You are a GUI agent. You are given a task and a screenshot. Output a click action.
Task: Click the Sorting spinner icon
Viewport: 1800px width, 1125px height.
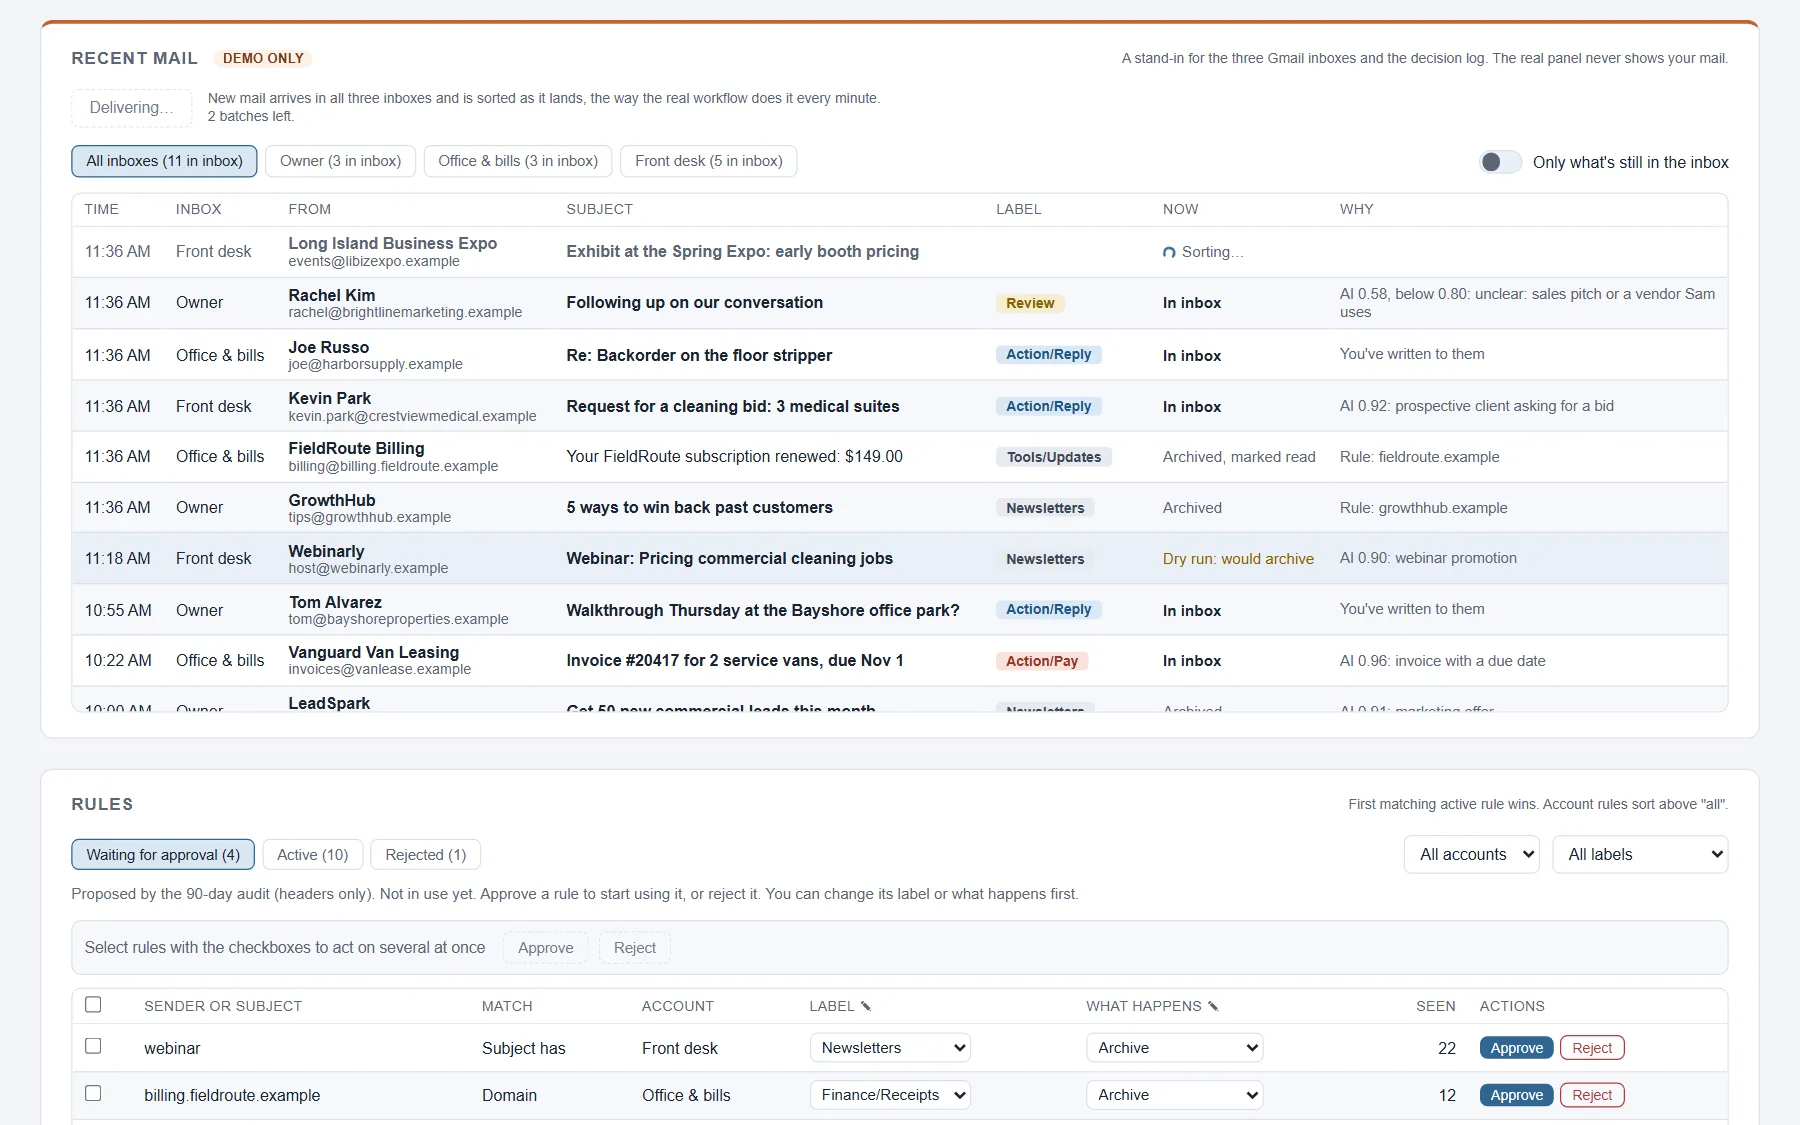(1169, 252)
